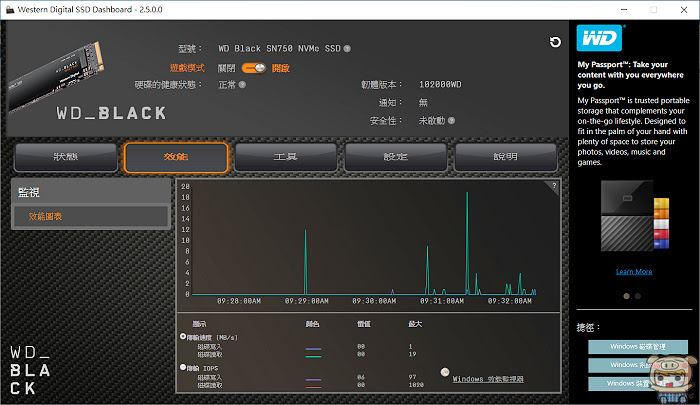This screenshot has height=405, width=700.
Task: Select 效能圖表 in the monitor sidebar
Action: tap(91, 216)
